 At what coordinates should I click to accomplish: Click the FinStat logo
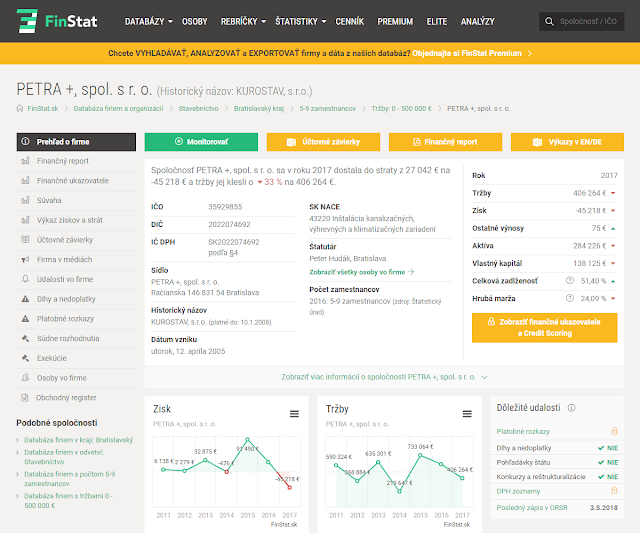coord(57,21)
